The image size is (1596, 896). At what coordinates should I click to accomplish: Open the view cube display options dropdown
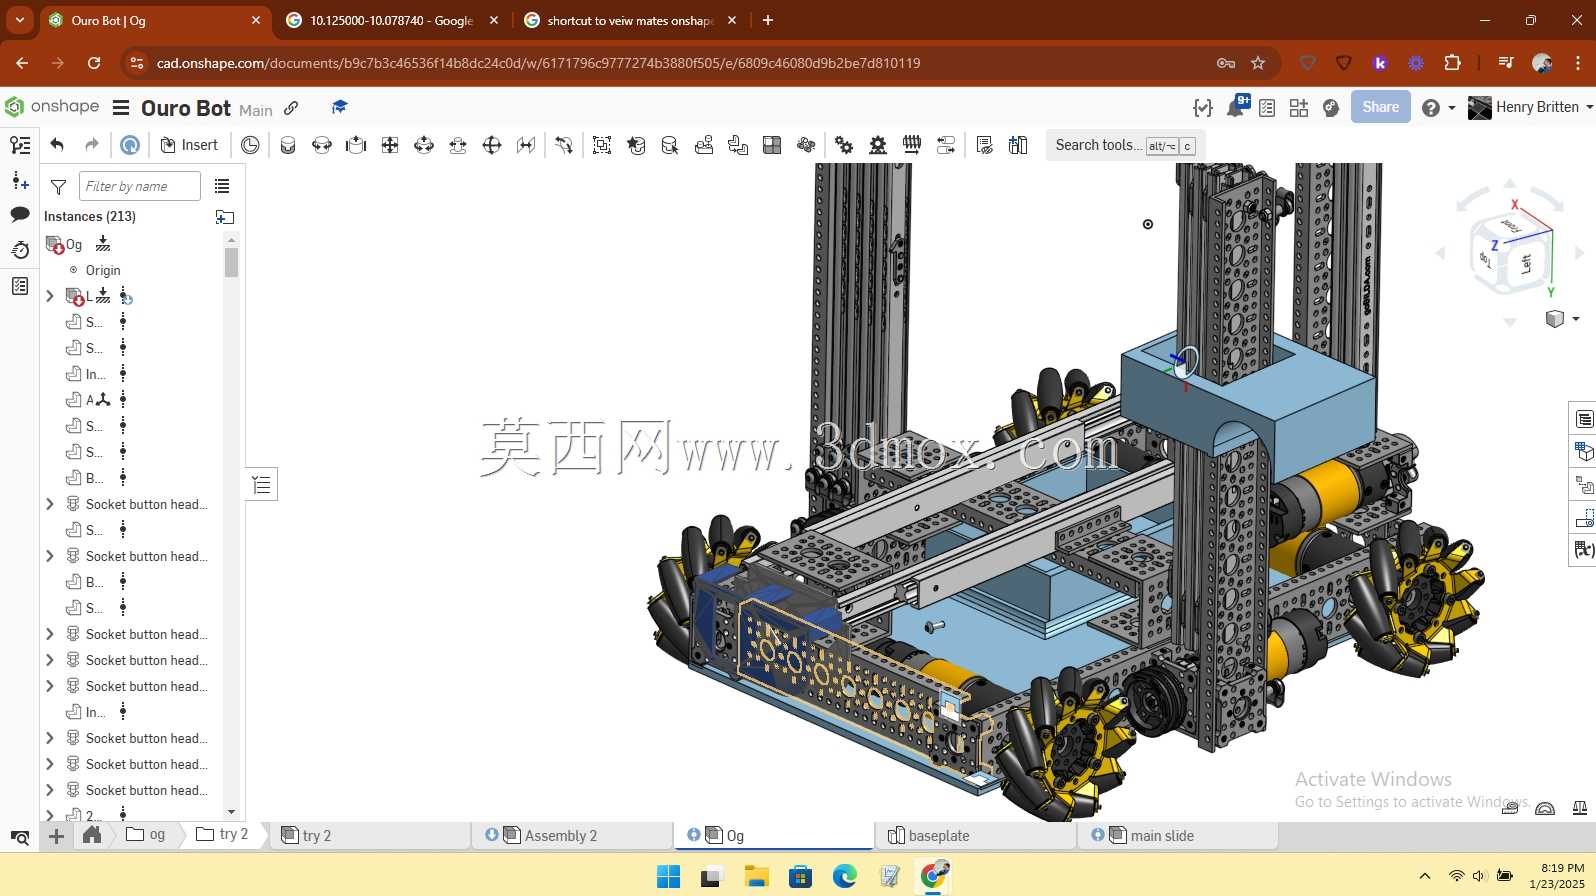(1562, 319)
